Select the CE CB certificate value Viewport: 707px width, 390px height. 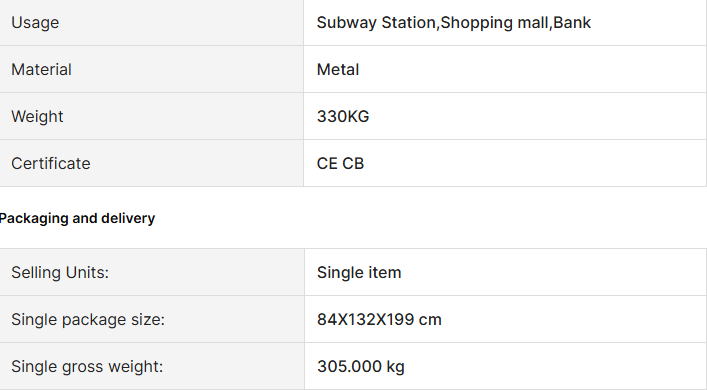[x=340, y=163]
